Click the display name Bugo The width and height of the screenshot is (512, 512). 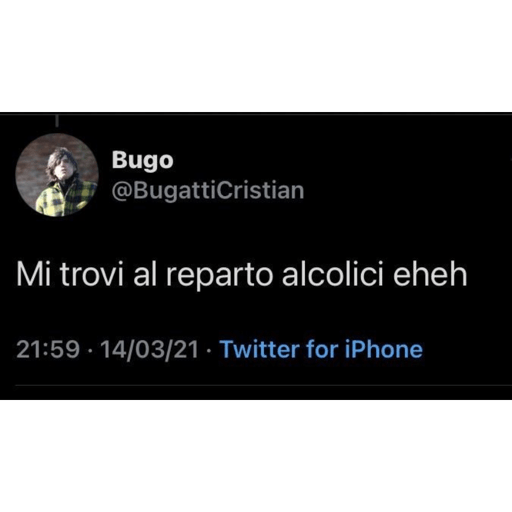[142, 161]
